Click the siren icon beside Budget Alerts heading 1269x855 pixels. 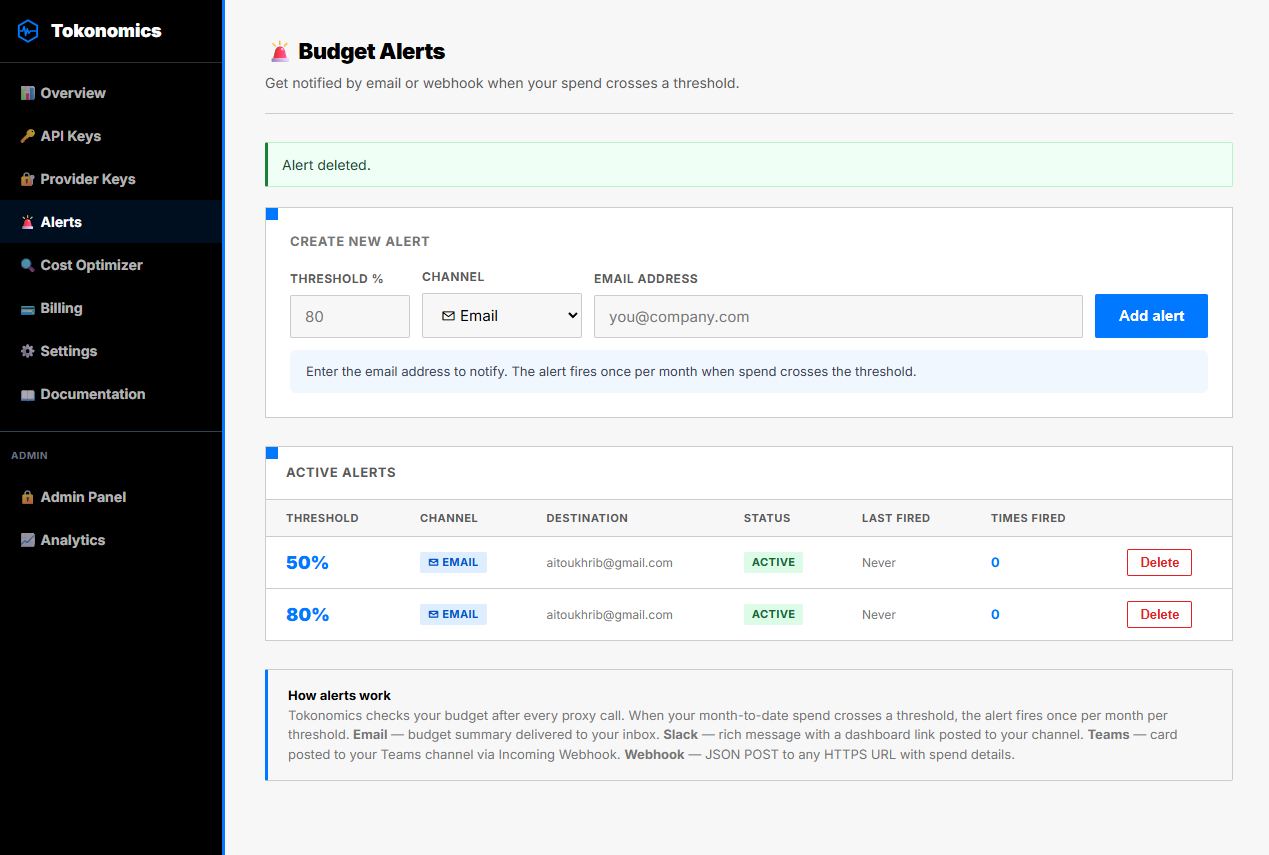point(279,51)
